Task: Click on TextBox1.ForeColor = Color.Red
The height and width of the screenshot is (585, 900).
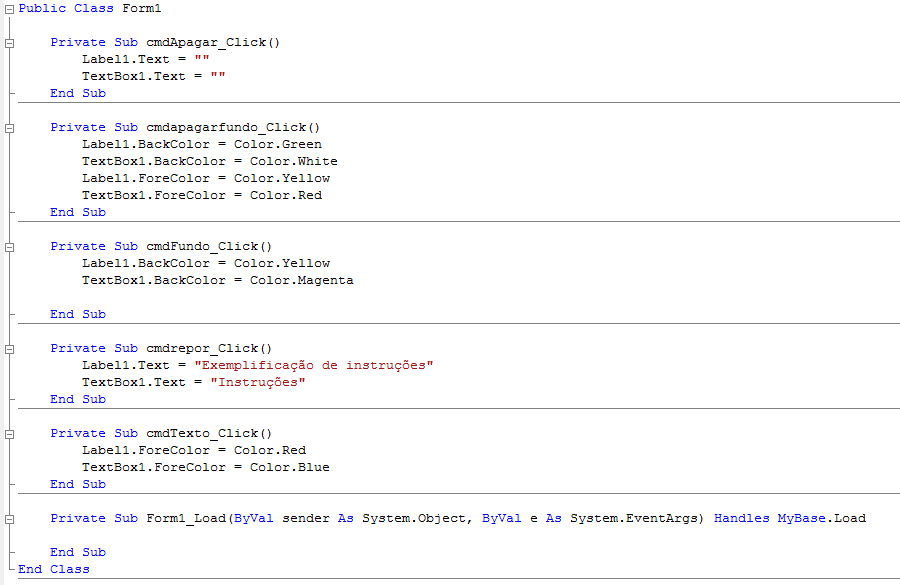Action: pos(202,195)
